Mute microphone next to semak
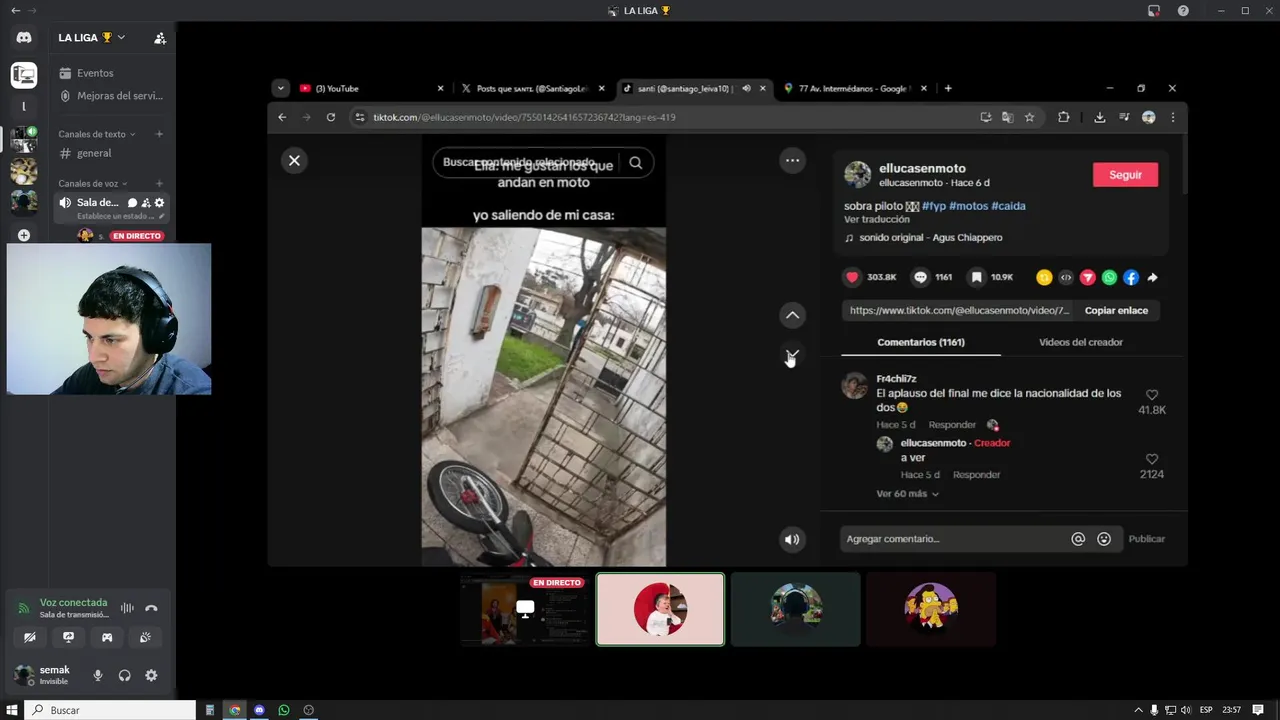 coord(98,676)
